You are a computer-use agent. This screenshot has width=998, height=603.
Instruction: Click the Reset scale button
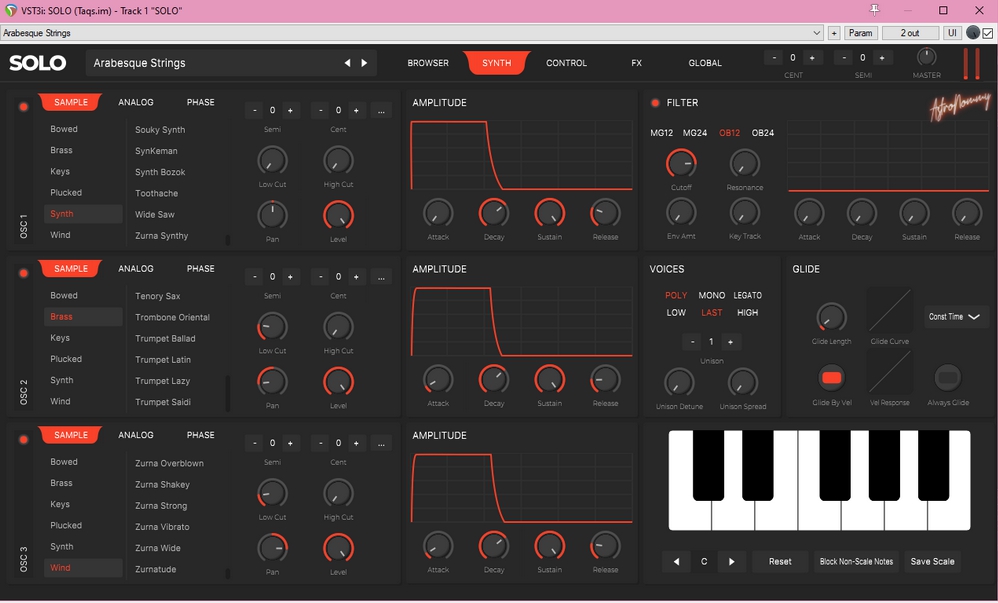pyautogui.click(x=780, y=562)
